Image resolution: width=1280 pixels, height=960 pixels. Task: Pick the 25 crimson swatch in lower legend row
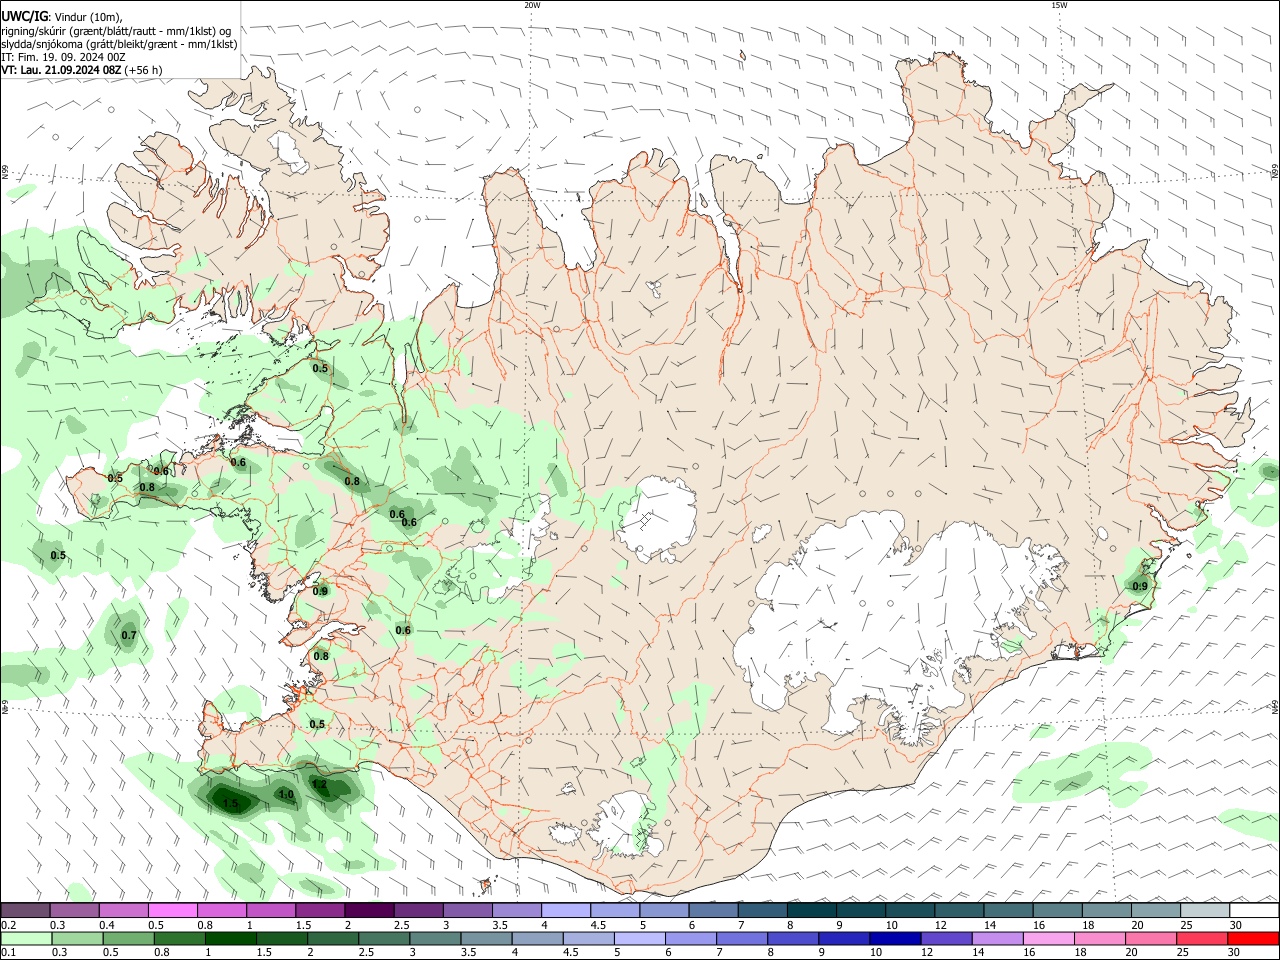pyautogui.click(x=1203, y=938)
